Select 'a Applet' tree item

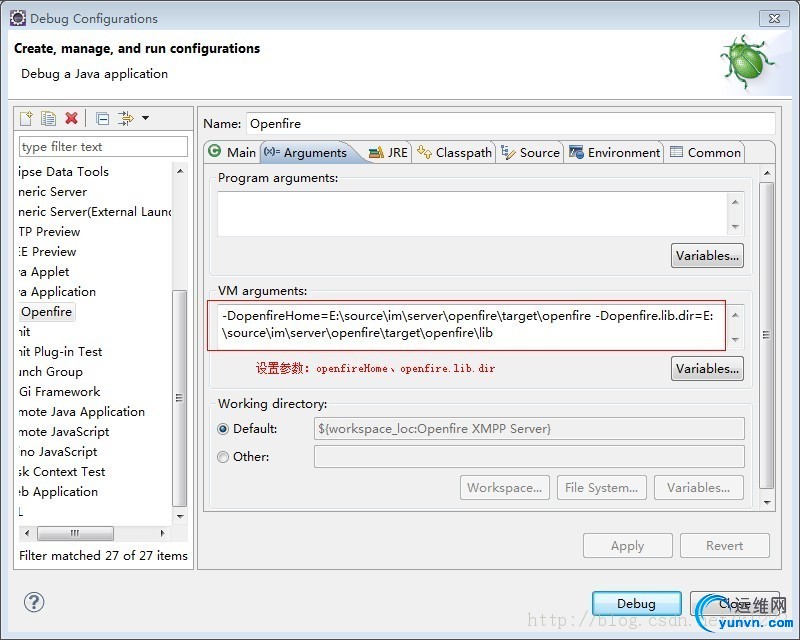click(44, 272)
